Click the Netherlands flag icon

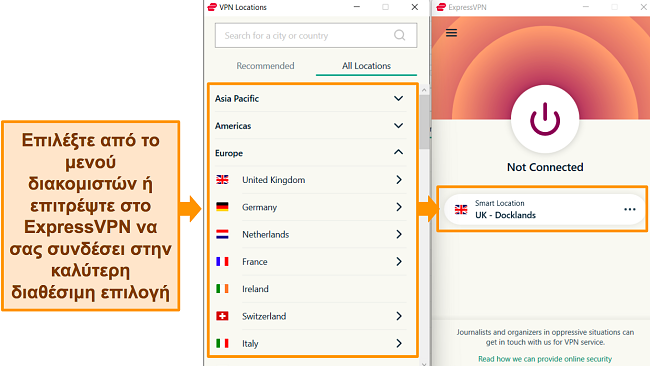point(222,234)
